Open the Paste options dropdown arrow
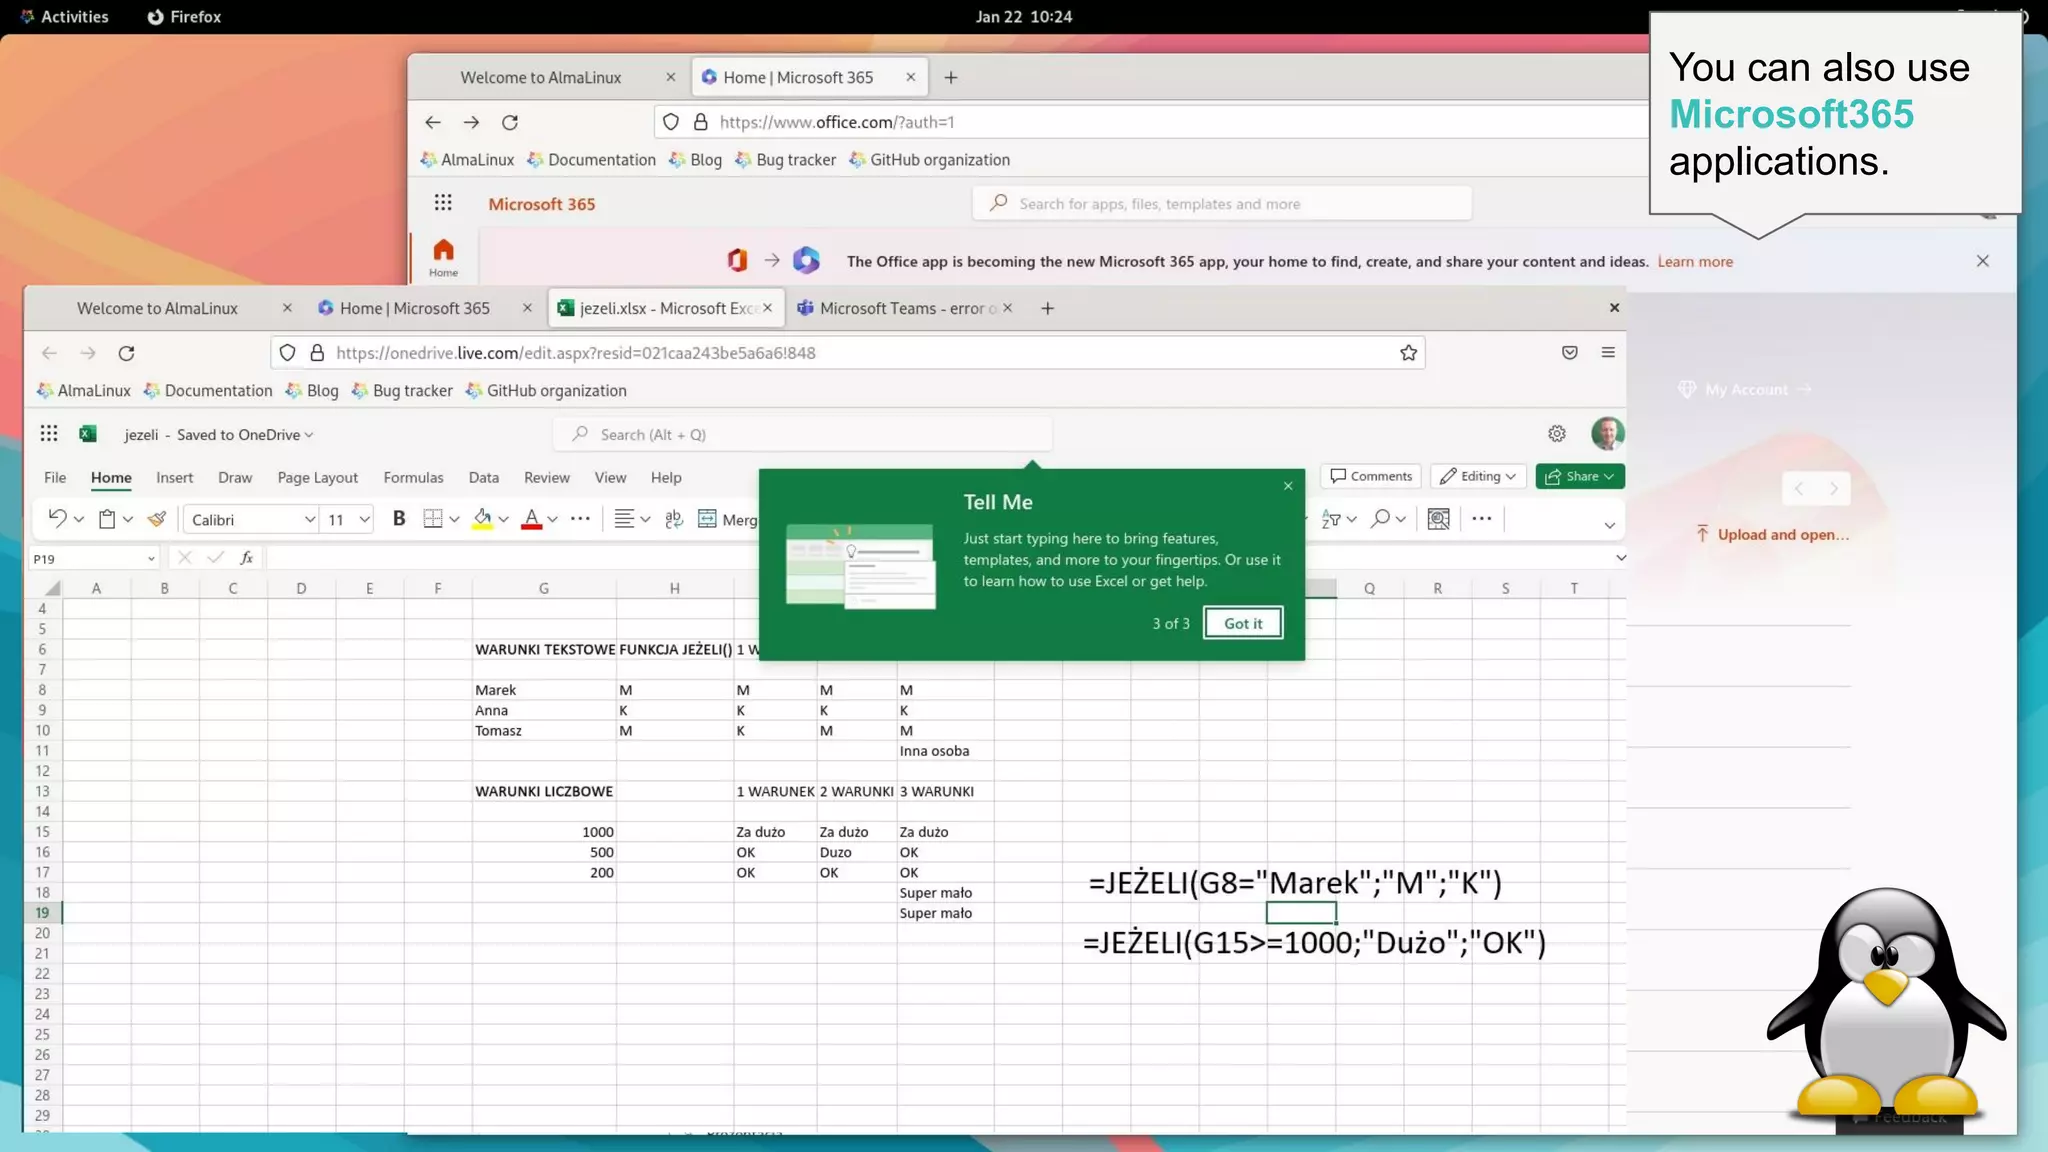This screenshot has height=1152, width=2048. (x=128, y=520)
